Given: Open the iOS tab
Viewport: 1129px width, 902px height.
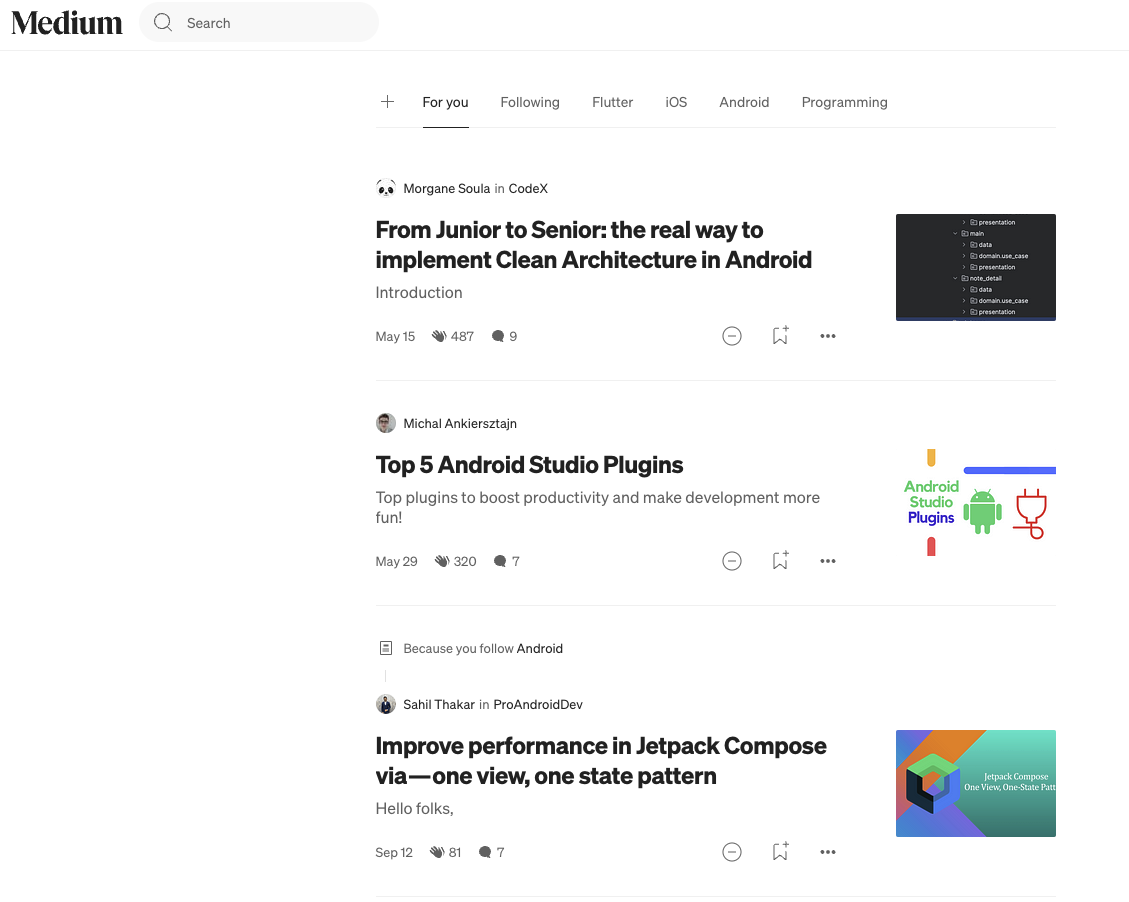Looking at the screenshot, I should point(676,102).
